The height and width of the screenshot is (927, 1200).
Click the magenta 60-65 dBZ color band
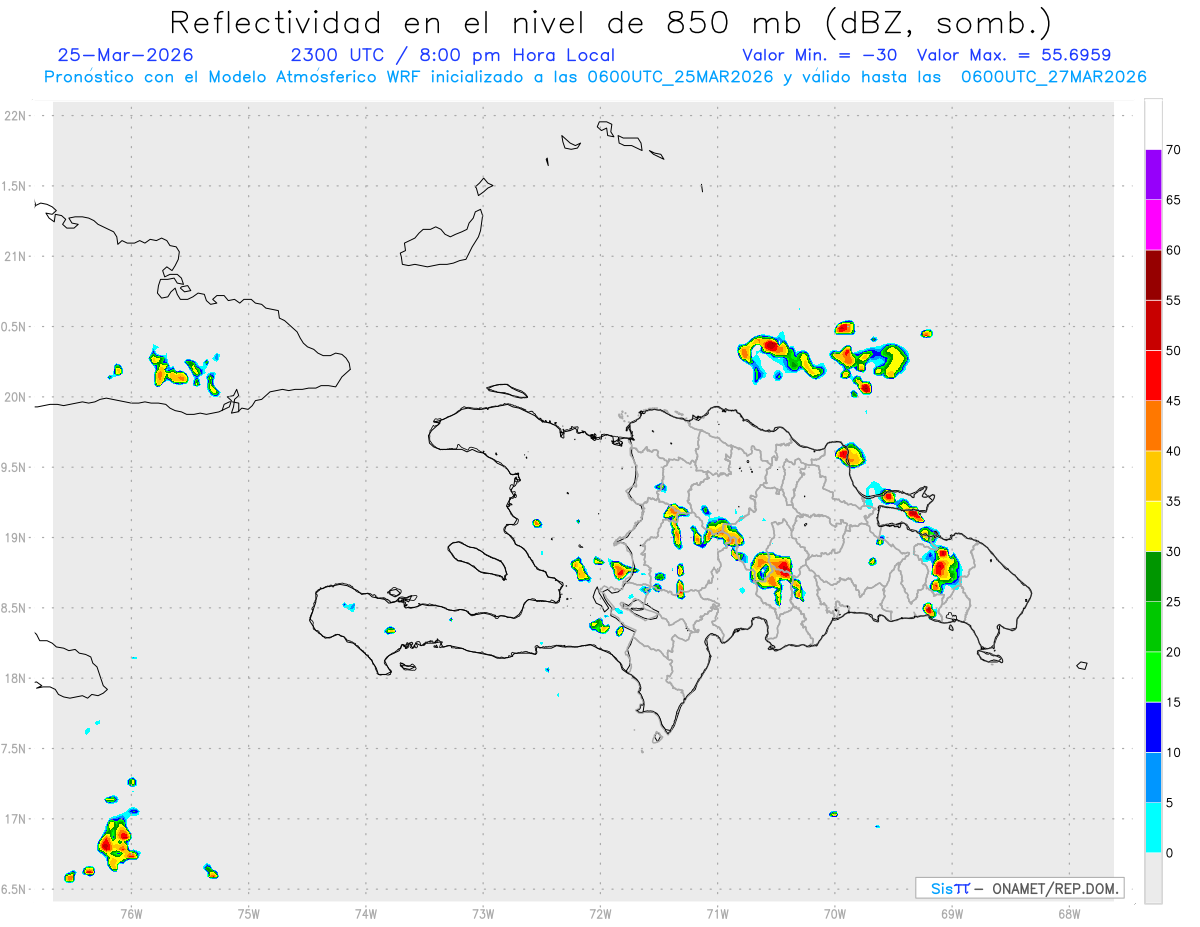(x=1153, y=225)
